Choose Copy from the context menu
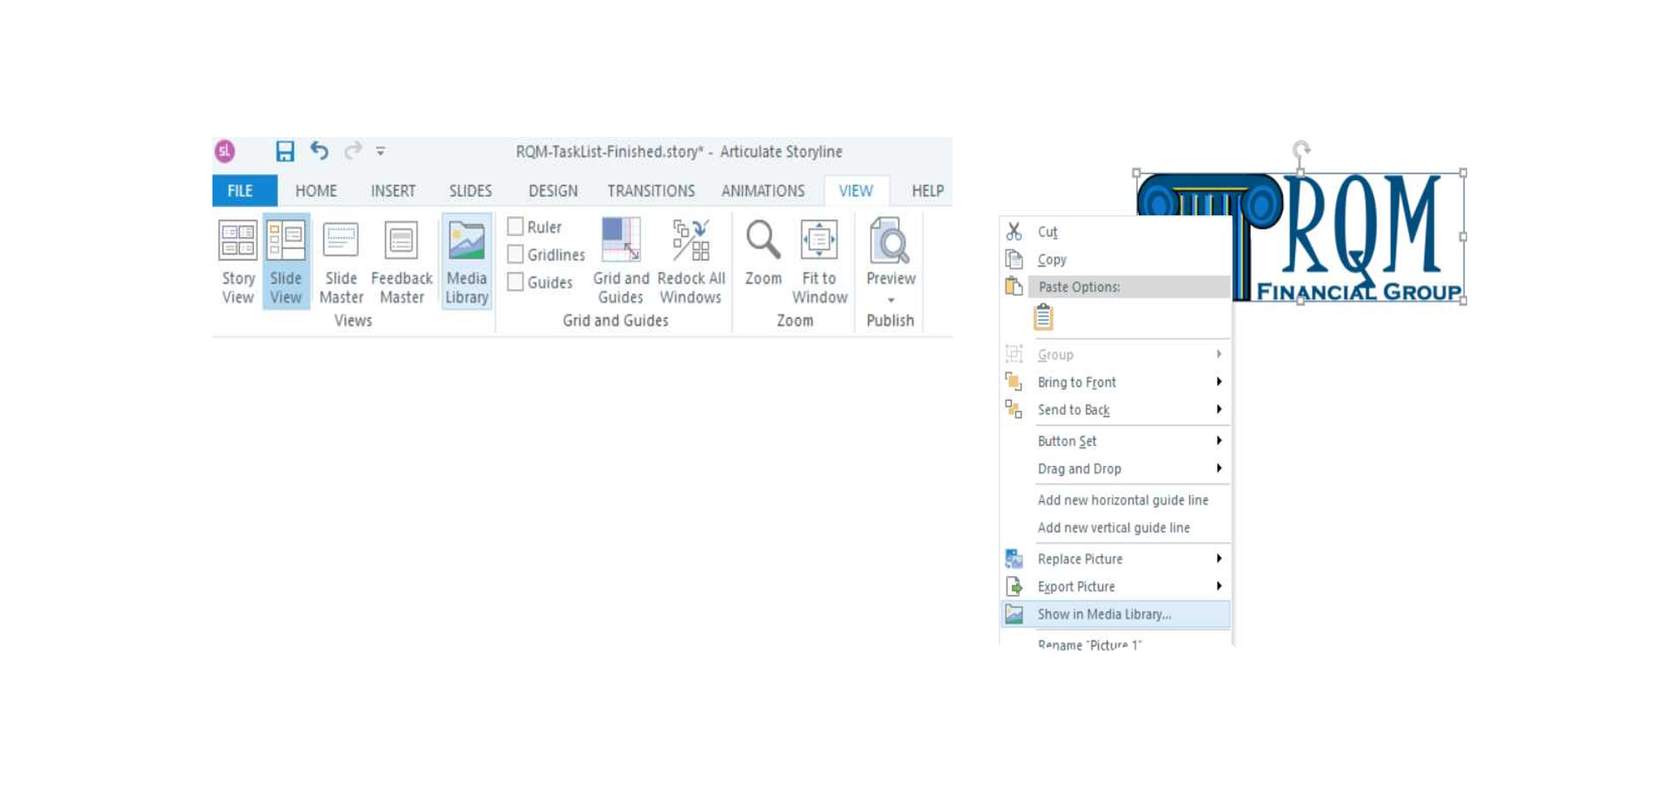The width and height of the screenshot is (1680, 789). pos(1115,259)
